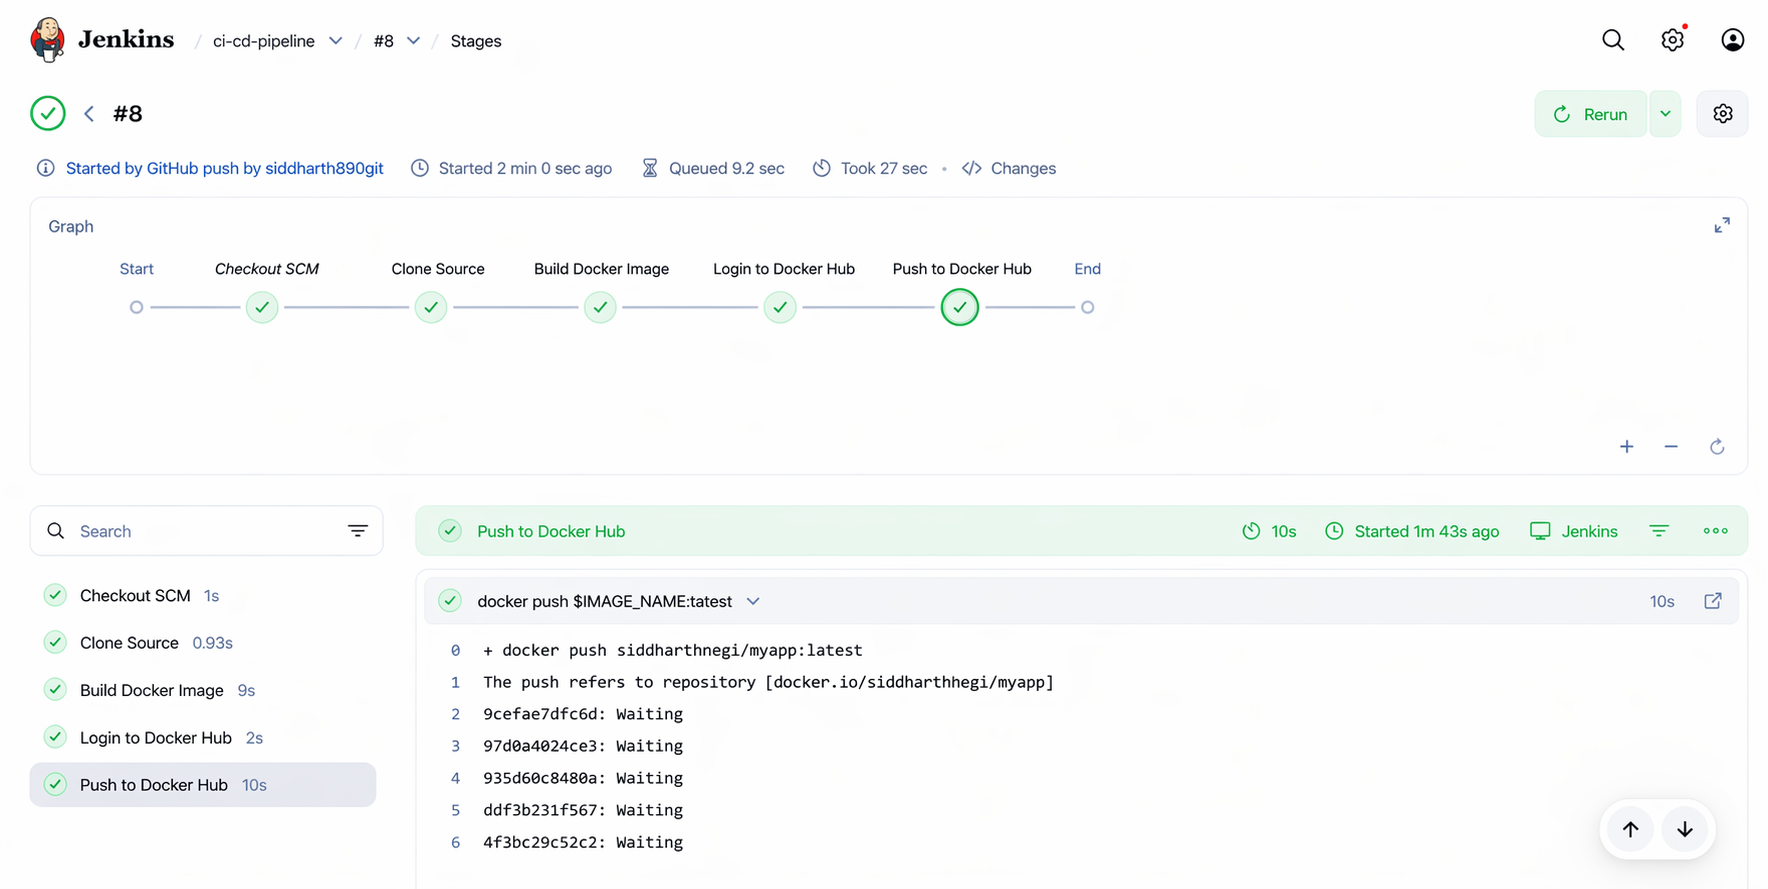This screenshot has width=1768, height=889.
Task: Open Stages breadcrumb item
Action: click(x=476, y=41)
